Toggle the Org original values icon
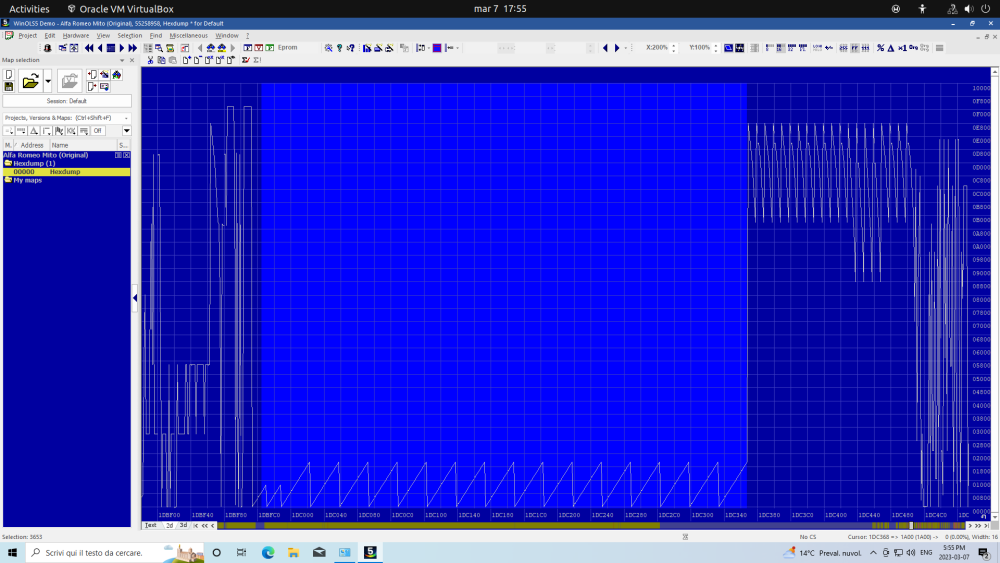 point(913,48)
